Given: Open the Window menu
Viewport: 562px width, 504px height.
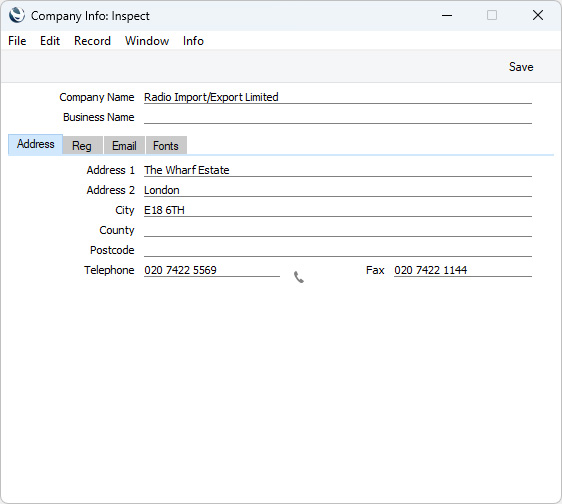Looking at the screenshot, I should [147, 41].
